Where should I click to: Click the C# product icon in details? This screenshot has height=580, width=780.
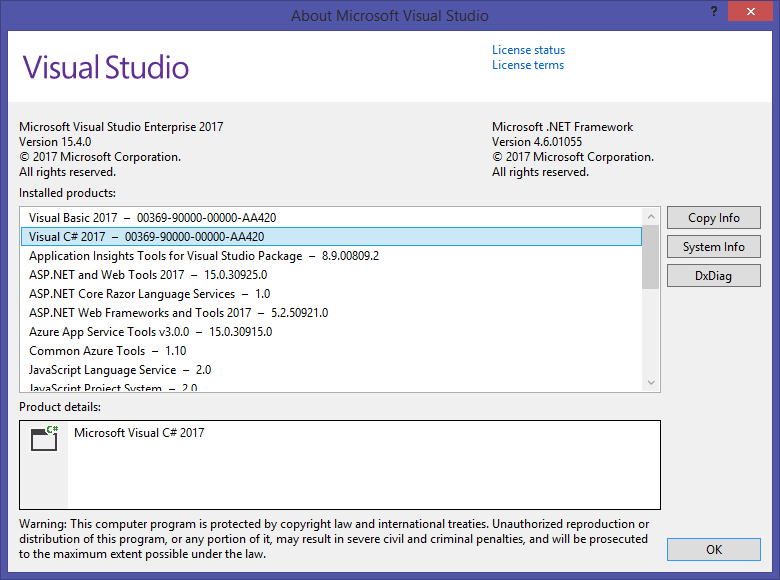tap(44, 438)
